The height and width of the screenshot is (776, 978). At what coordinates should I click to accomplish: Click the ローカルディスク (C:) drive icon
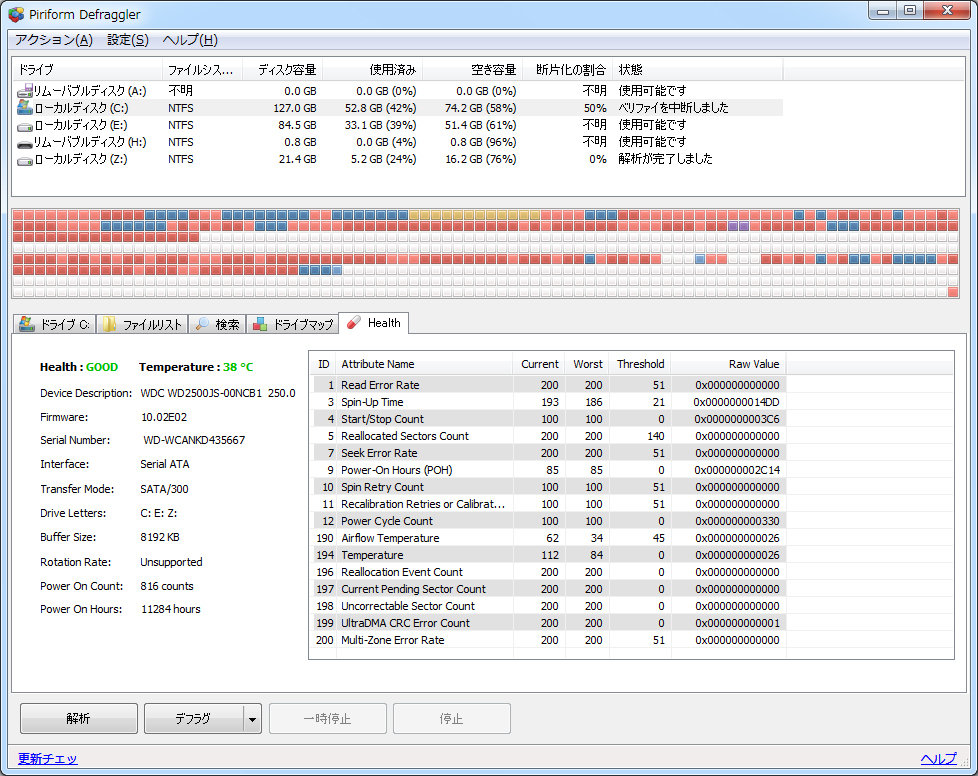coord(25,107)
